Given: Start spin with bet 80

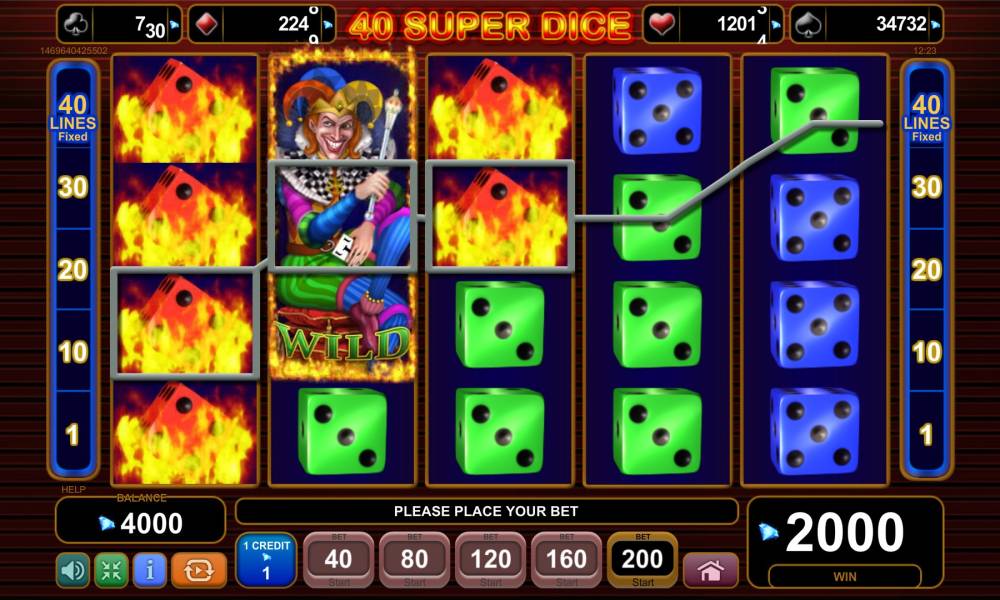Looking at the screenshot, I should pyautogui.click(x=414, y=560).
